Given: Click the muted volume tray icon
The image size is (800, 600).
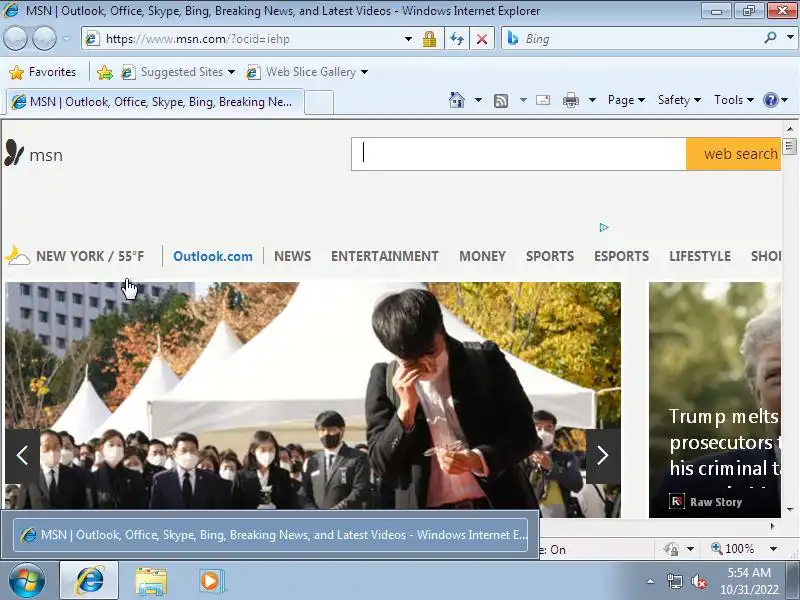Looking at the screenshot, I should (x=699, y=581).
